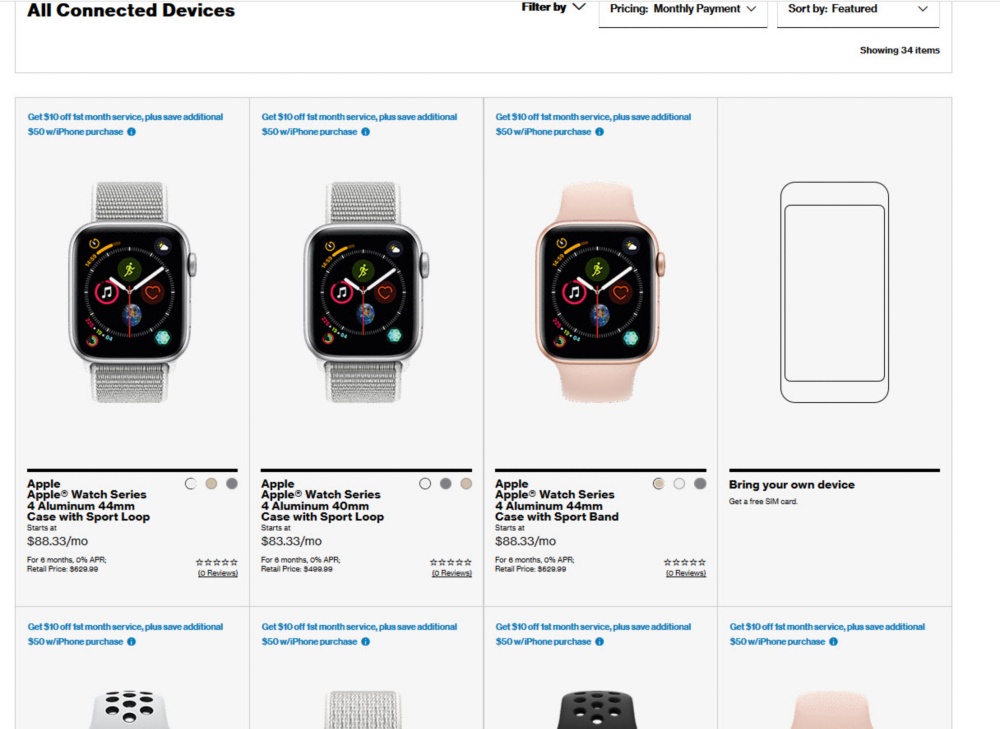Viewport: 1000px width, 729px height.
Task: Click star rating of 44mm Sport Loop
Action: coord(217,562)
